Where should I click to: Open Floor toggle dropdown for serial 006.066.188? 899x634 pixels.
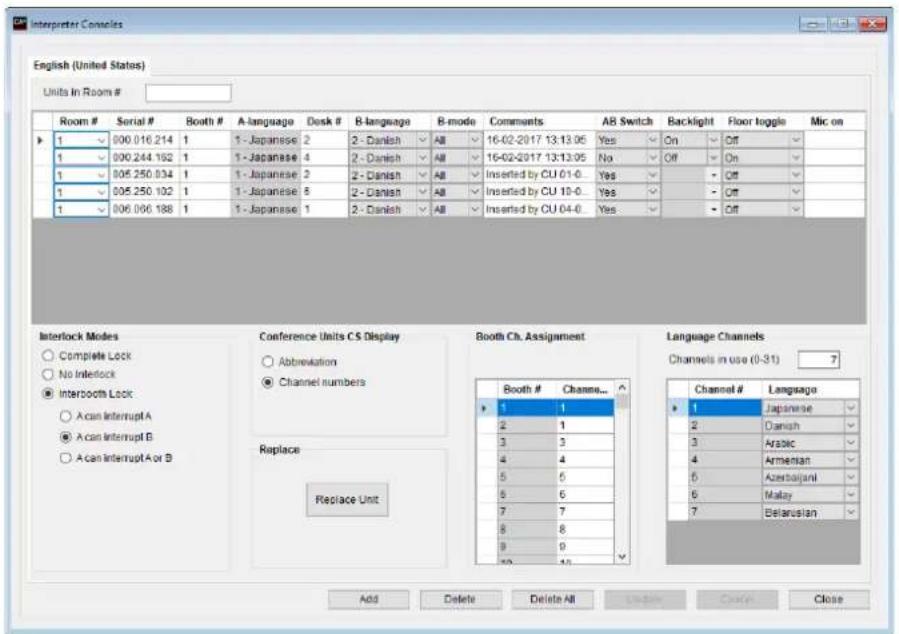[796, 209]
